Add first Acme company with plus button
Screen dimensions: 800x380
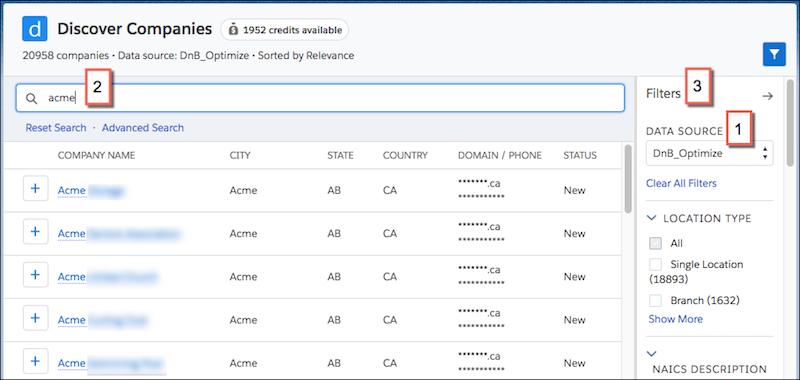click(x=35, y=189)
